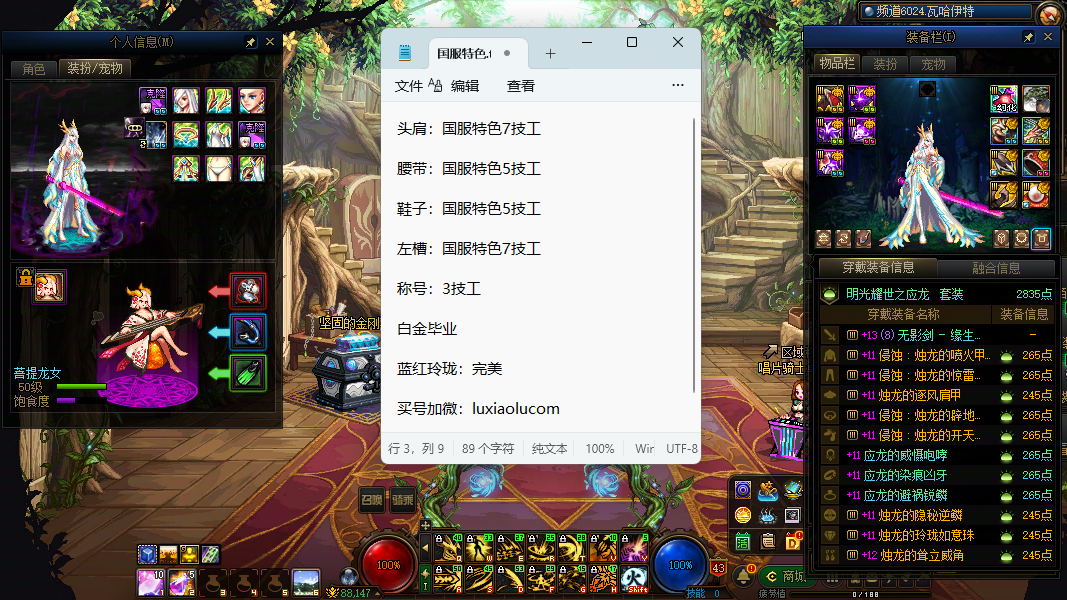
Task: Click the 融合信息 tab button
Action: (996, 268)
